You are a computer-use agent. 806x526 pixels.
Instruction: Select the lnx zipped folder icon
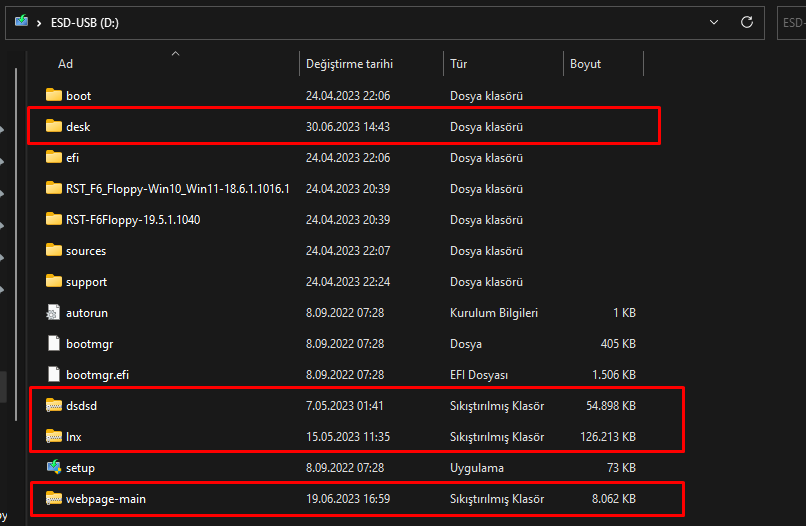pos(54,437)
